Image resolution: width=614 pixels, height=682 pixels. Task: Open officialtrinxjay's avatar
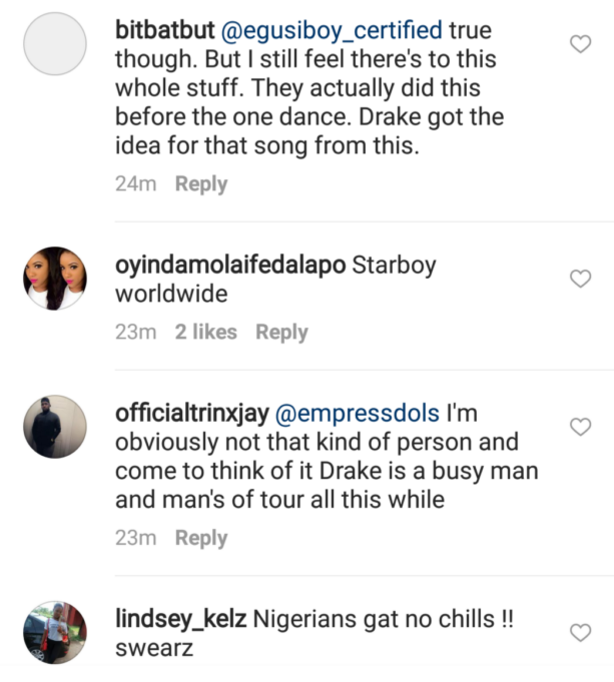coord(55,427)
